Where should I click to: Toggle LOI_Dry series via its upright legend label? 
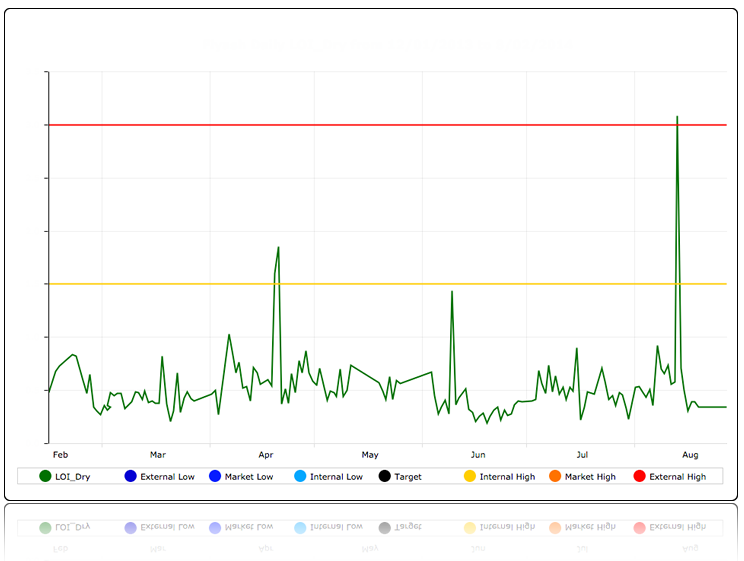72,477
